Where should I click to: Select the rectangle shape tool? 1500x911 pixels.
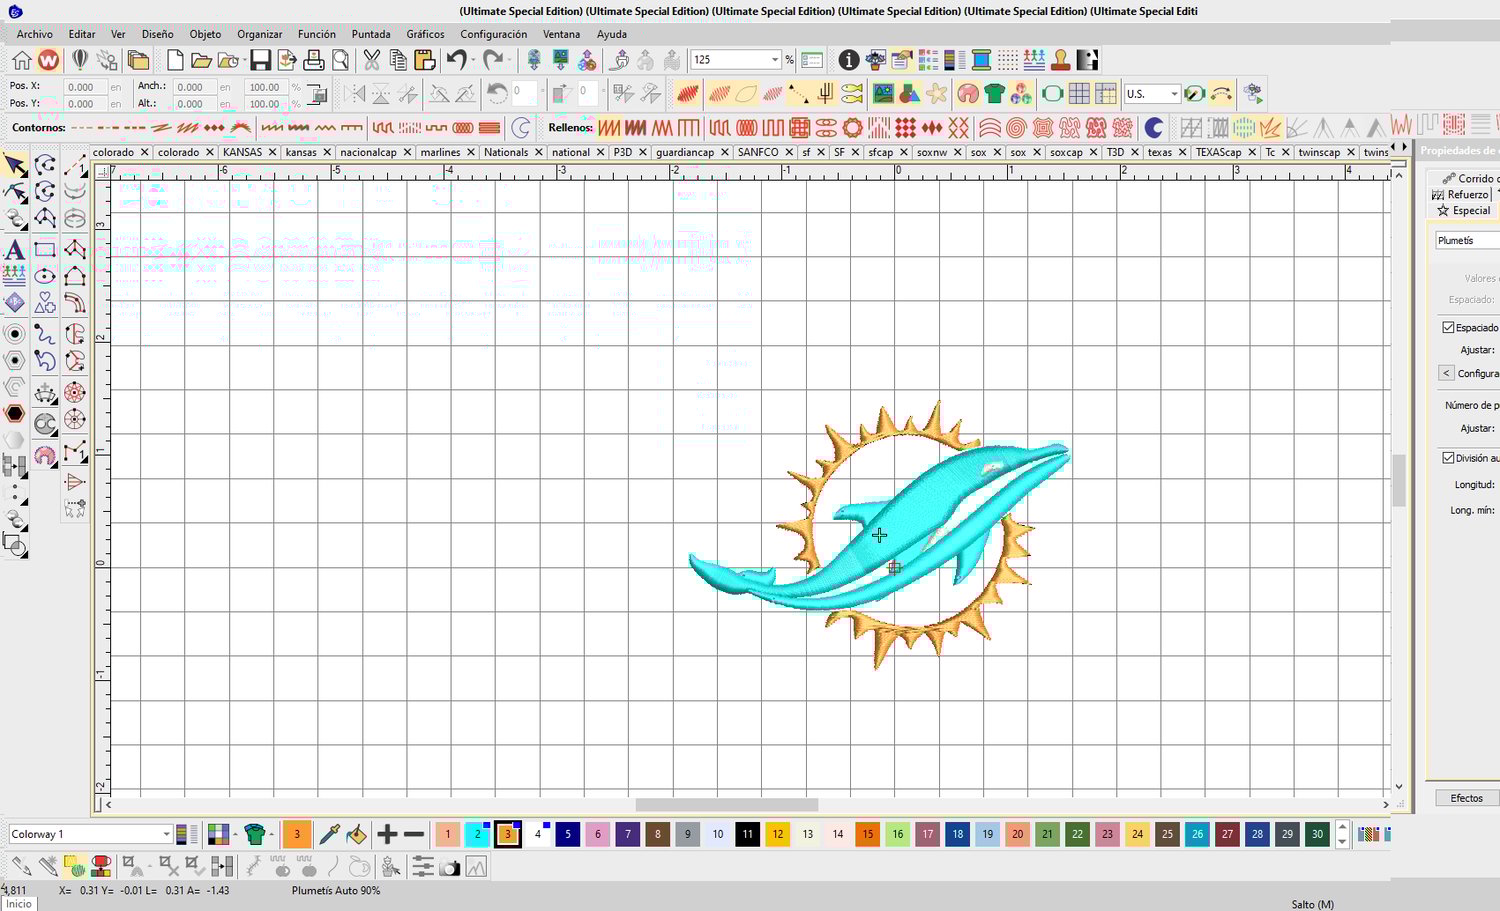click(x=45, y=249)
